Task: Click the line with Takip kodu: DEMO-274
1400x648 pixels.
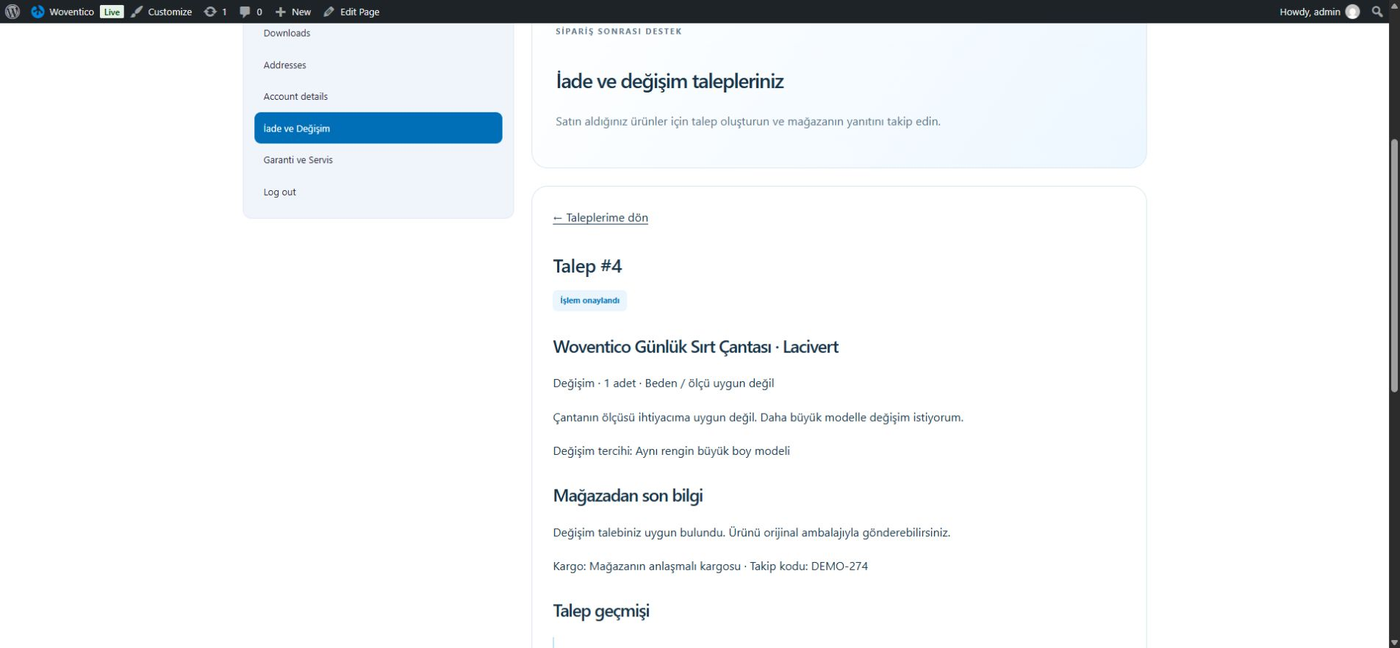Action: (x=710, y=566)
